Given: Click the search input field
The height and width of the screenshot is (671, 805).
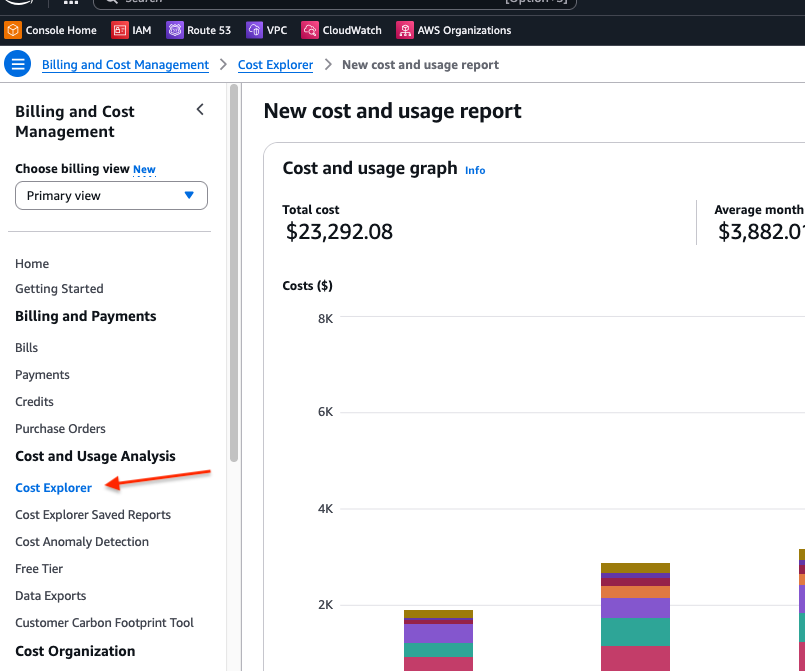Looking at the screenshot, I should click(x=335, y=3).
